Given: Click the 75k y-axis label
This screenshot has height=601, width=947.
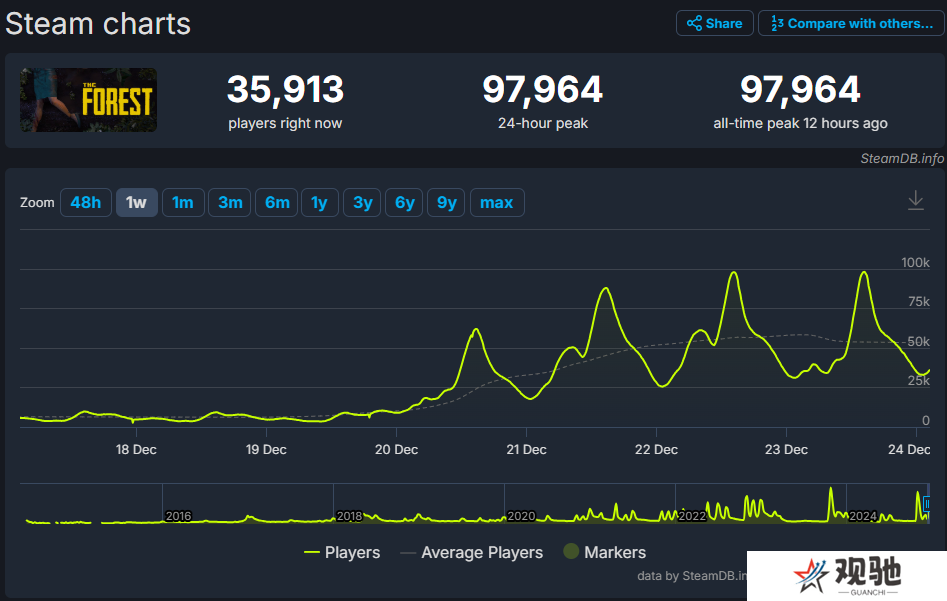Looking at the screenshot, I should click(x=919, y=302).
